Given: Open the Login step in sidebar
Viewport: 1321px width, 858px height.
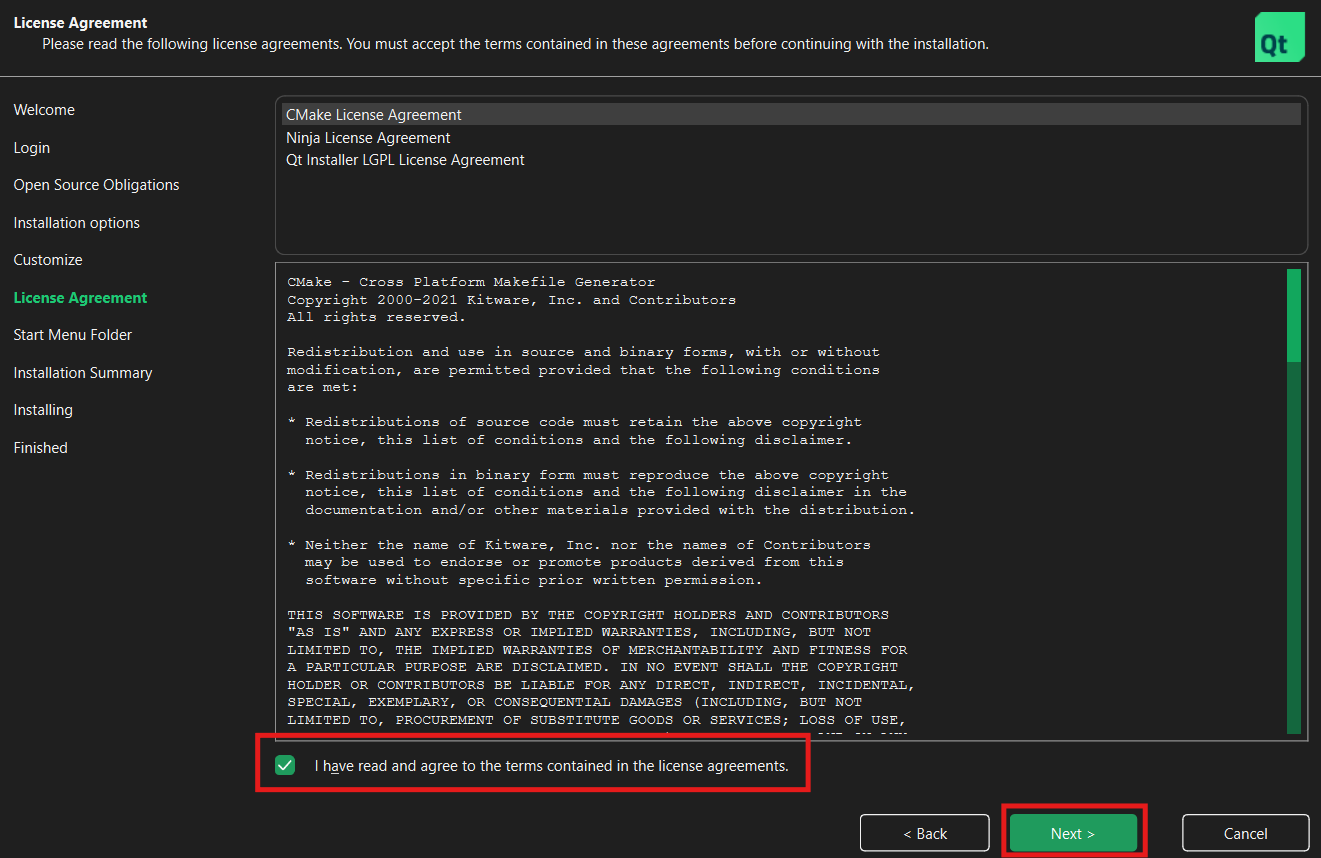Looking at the screenshot, I should click(32, 148).
